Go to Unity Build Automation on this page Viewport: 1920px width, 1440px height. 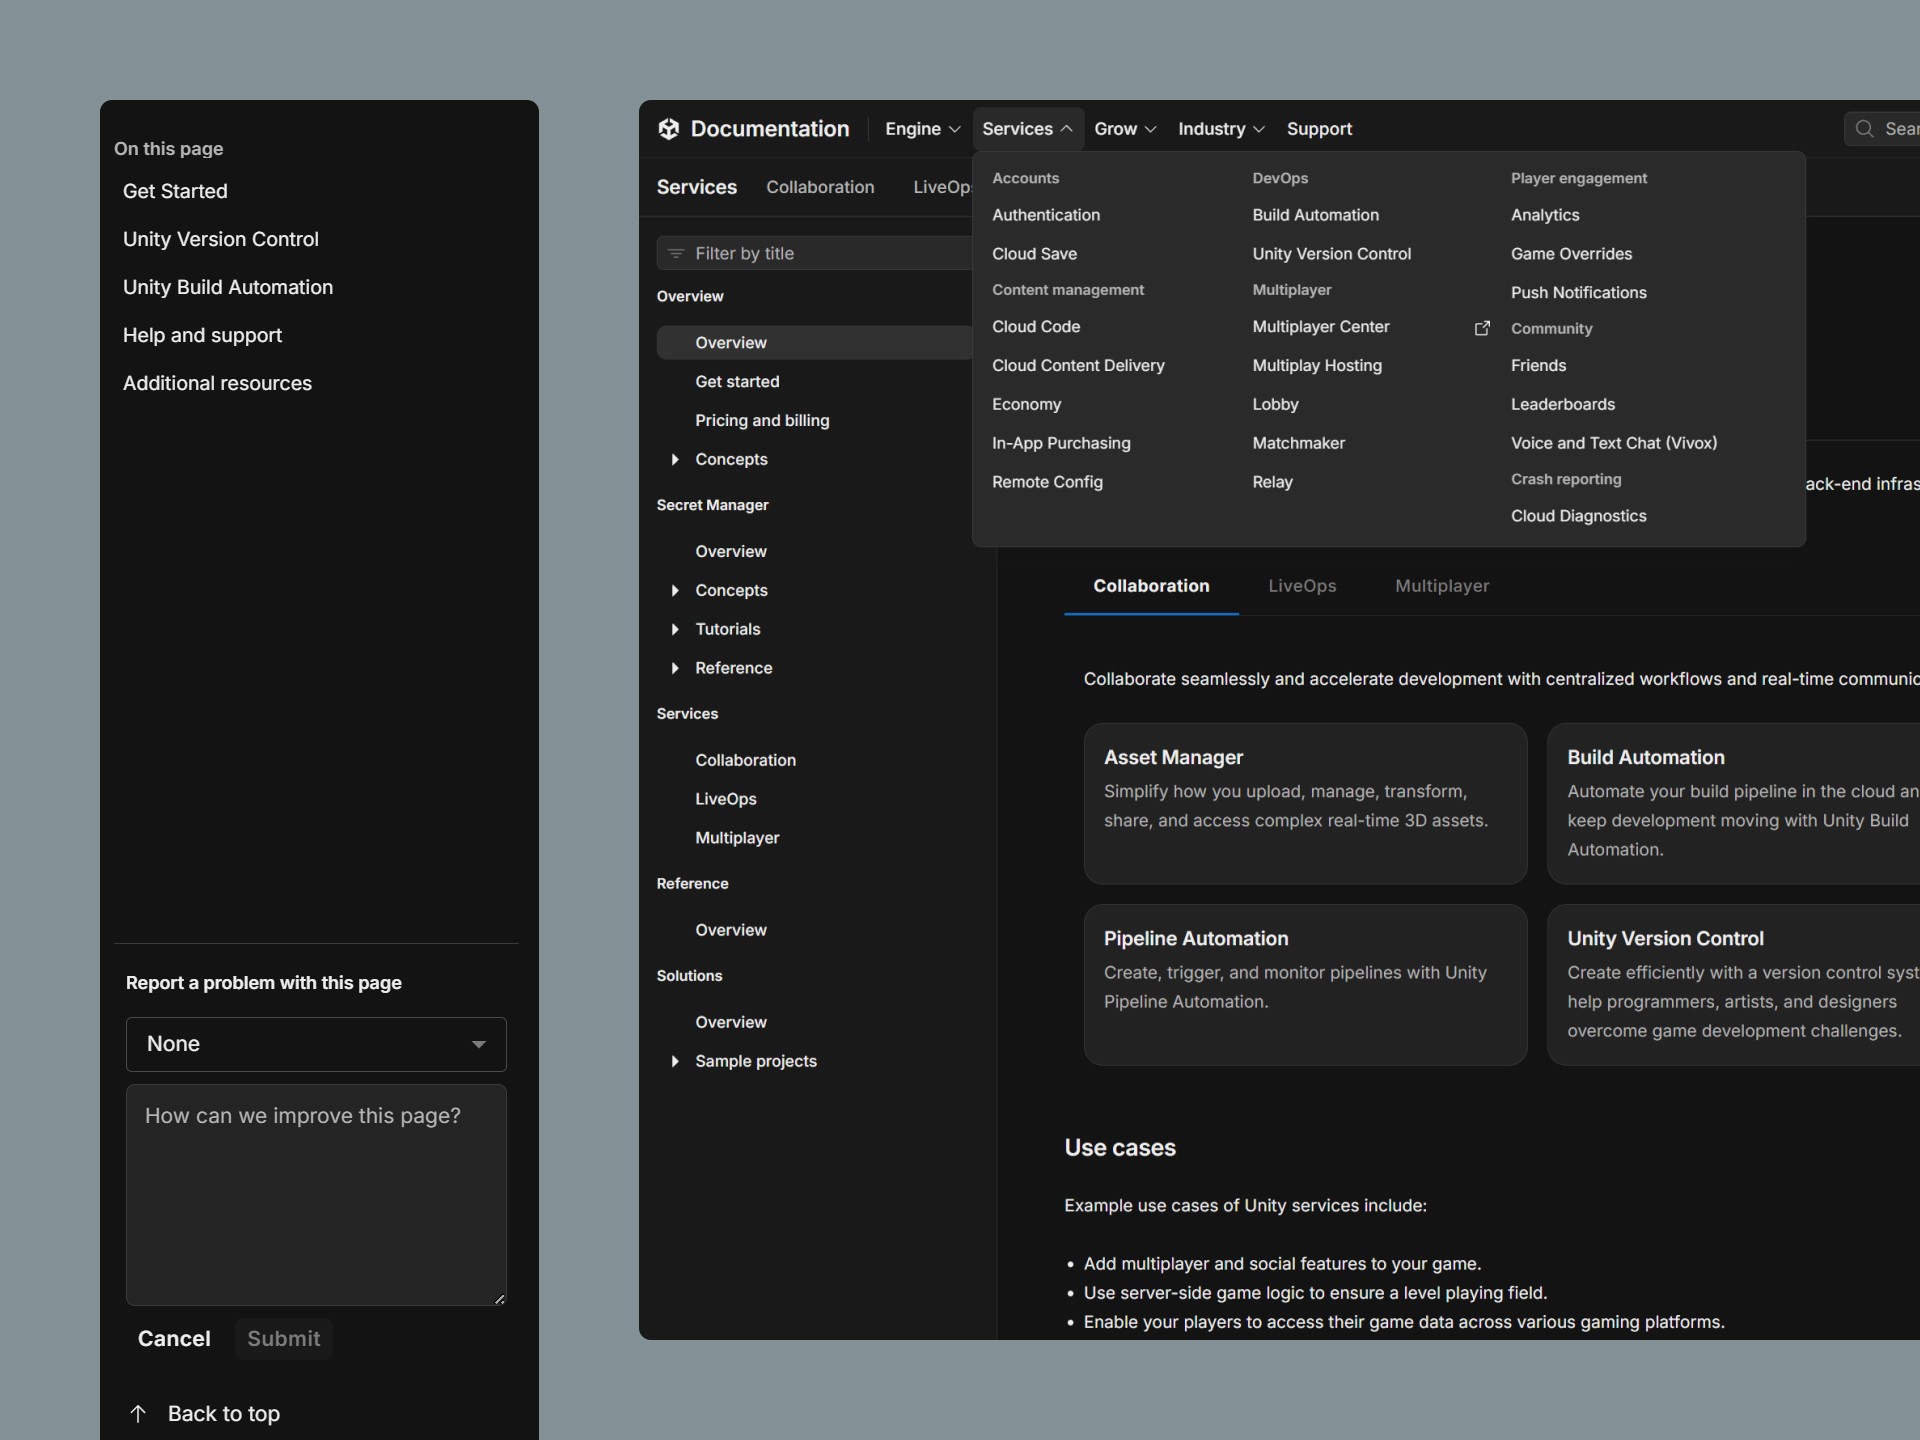(x=228, y=287)
